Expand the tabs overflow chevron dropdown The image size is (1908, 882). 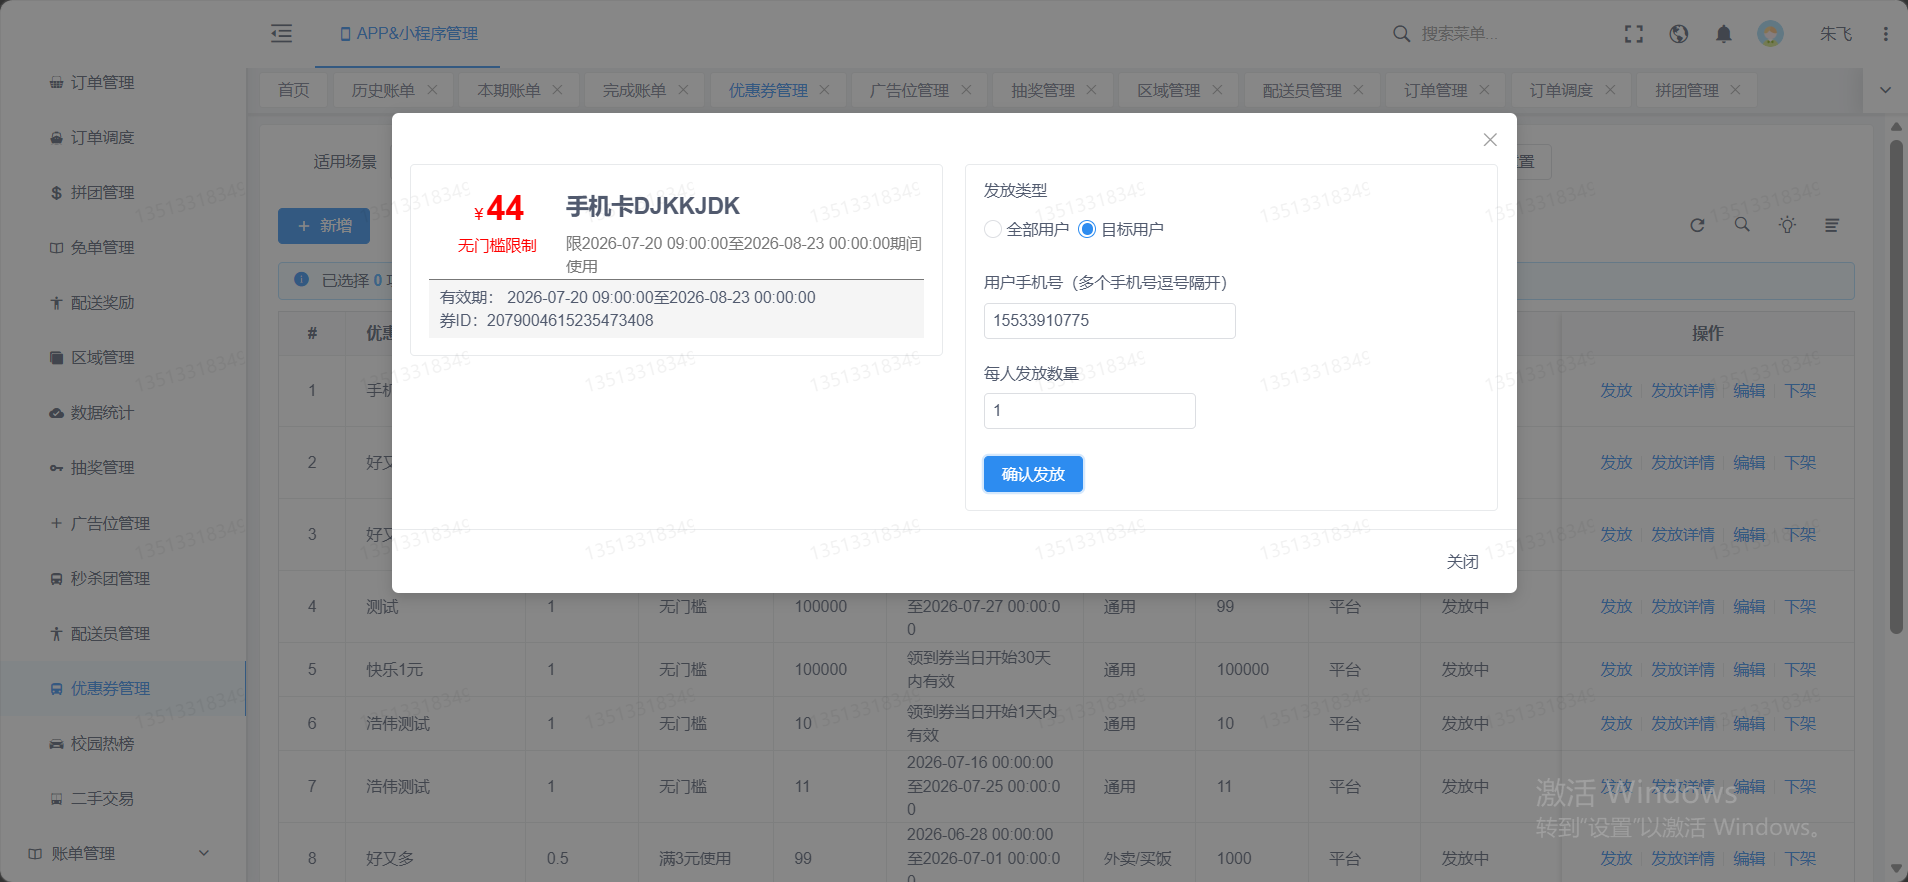[1885, 90]
